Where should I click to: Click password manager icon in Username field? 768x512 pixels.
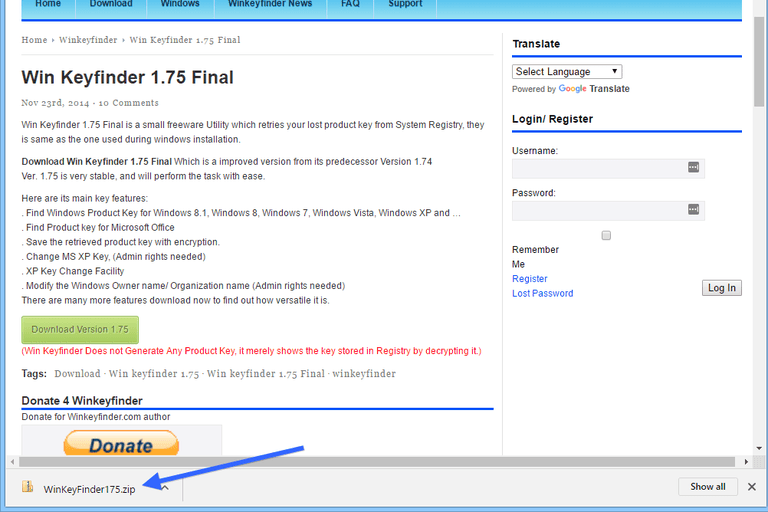(694, 168)
